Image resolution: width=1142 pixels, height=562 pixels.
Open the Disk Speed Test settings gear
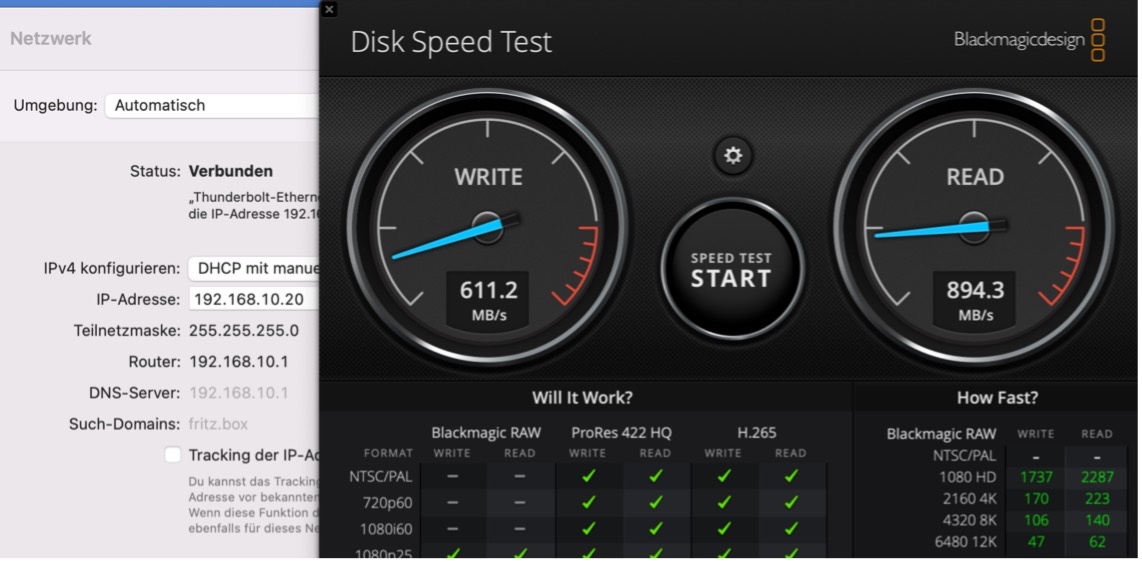click(733, 155)
